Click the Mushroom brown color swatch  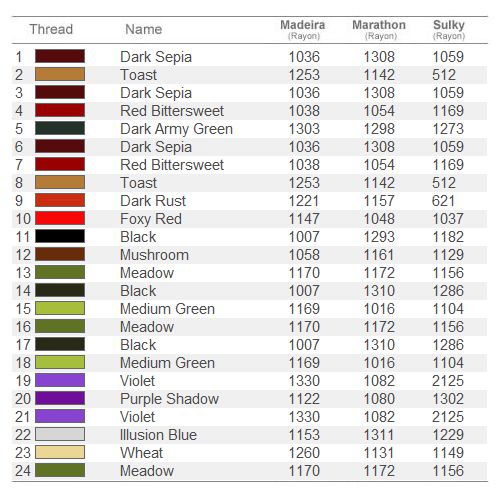(60, 254)
